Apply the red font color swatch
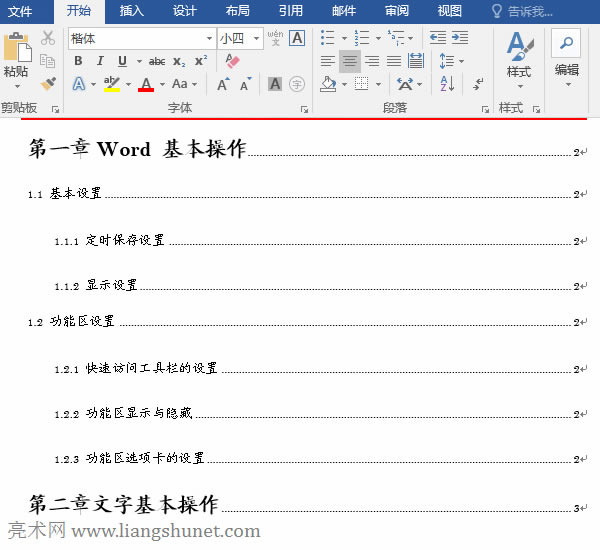The image size is (600, 550). [146, 84]
